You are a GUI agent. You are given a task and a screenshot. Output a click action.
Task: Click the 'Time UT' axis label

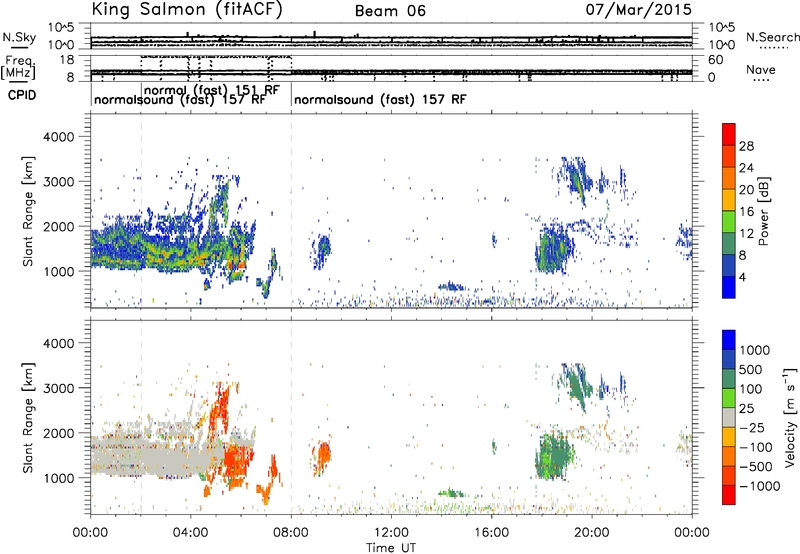pos(391,548)
